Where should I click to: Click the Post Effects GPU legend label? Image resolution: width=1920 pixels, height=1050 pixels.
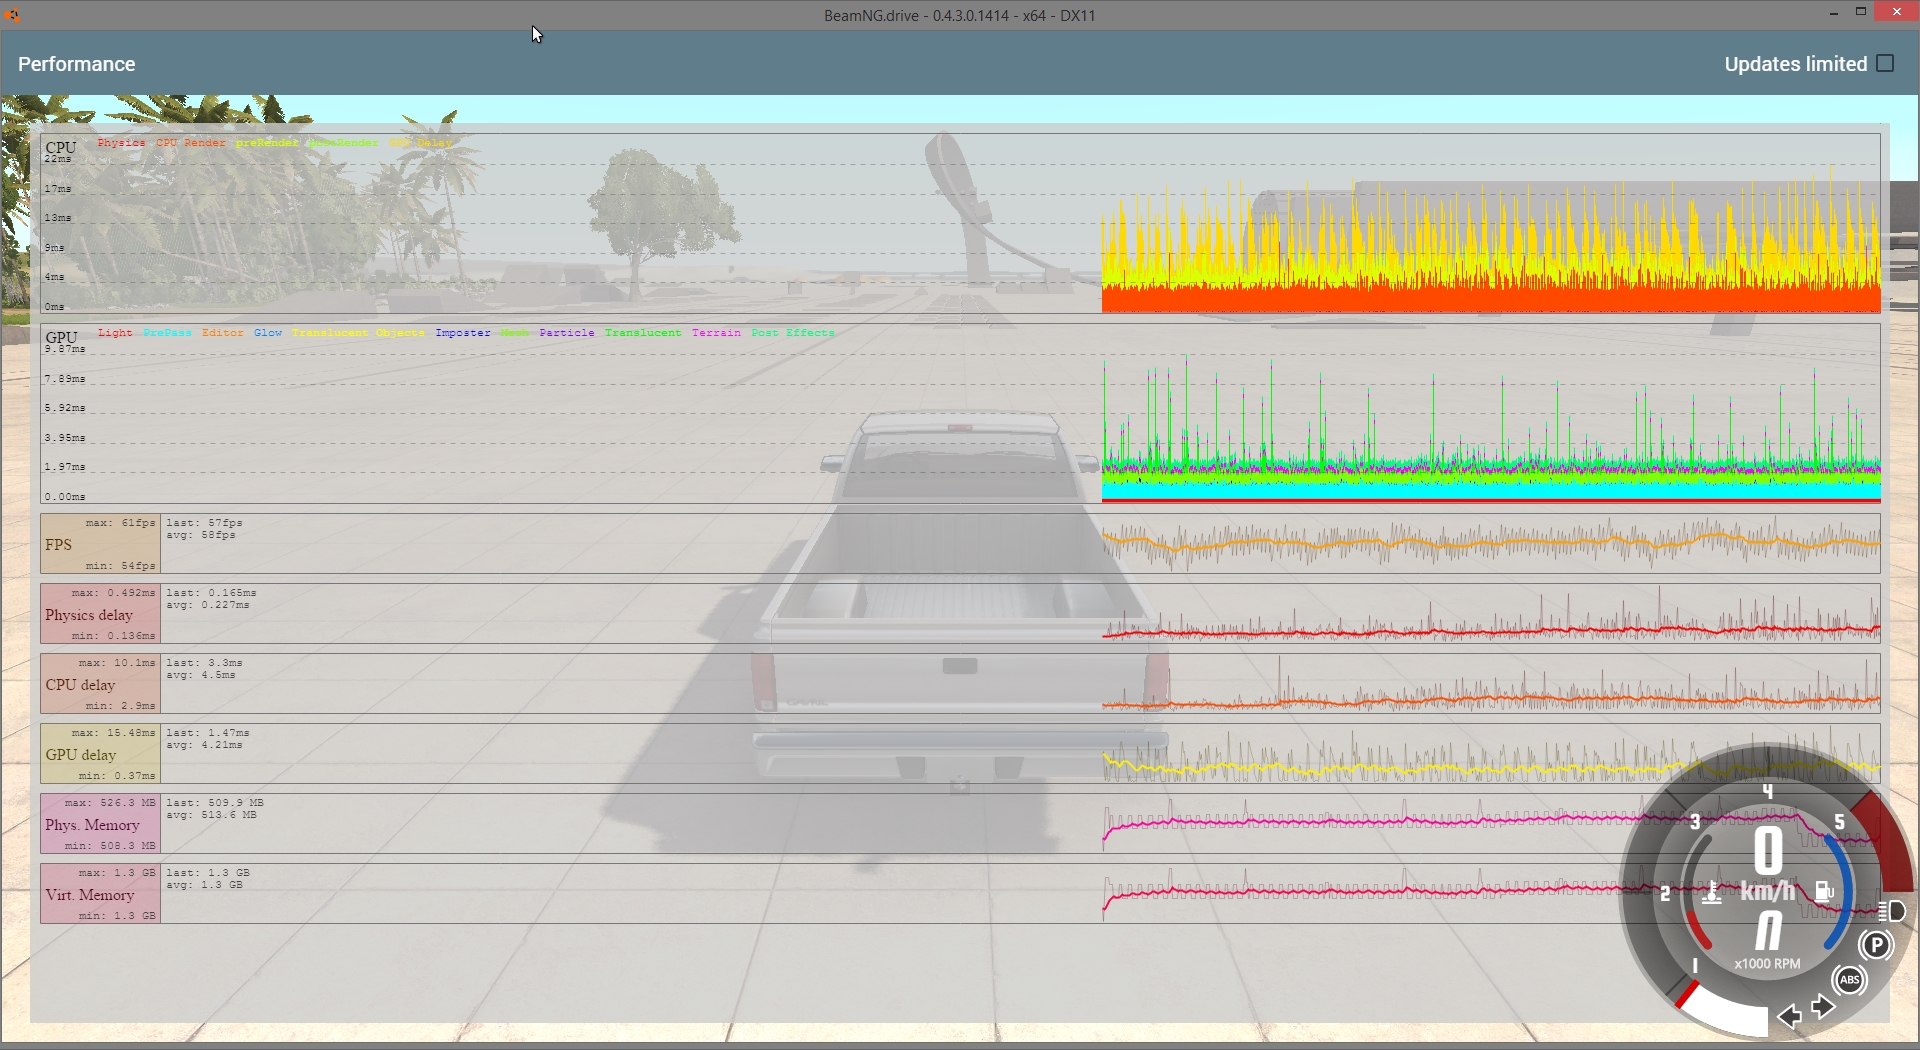[792, 333]
